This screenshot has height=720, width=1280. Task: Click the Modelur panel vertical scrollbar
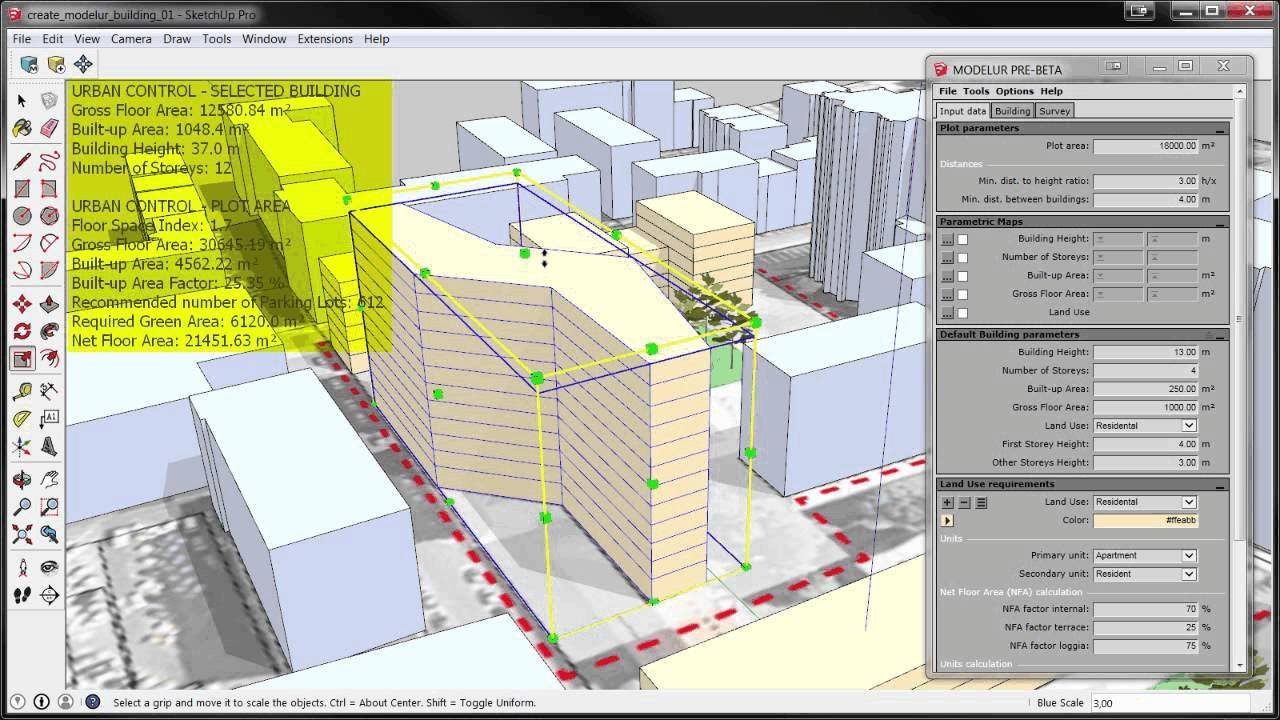[x=1240, y=380]
